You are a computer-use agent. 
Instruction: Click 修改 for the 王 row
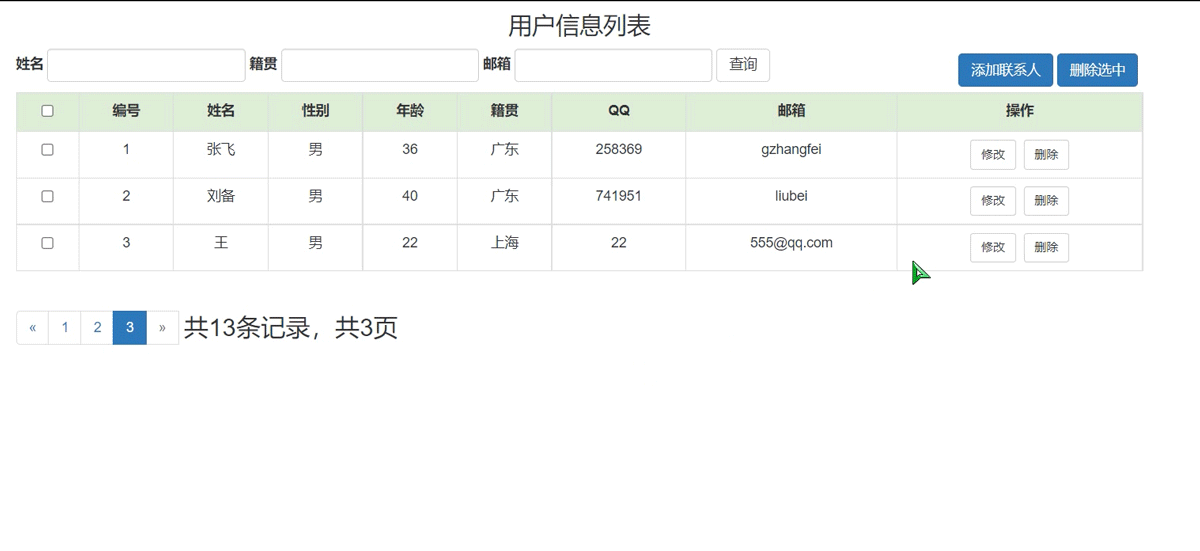click(993, 248)
